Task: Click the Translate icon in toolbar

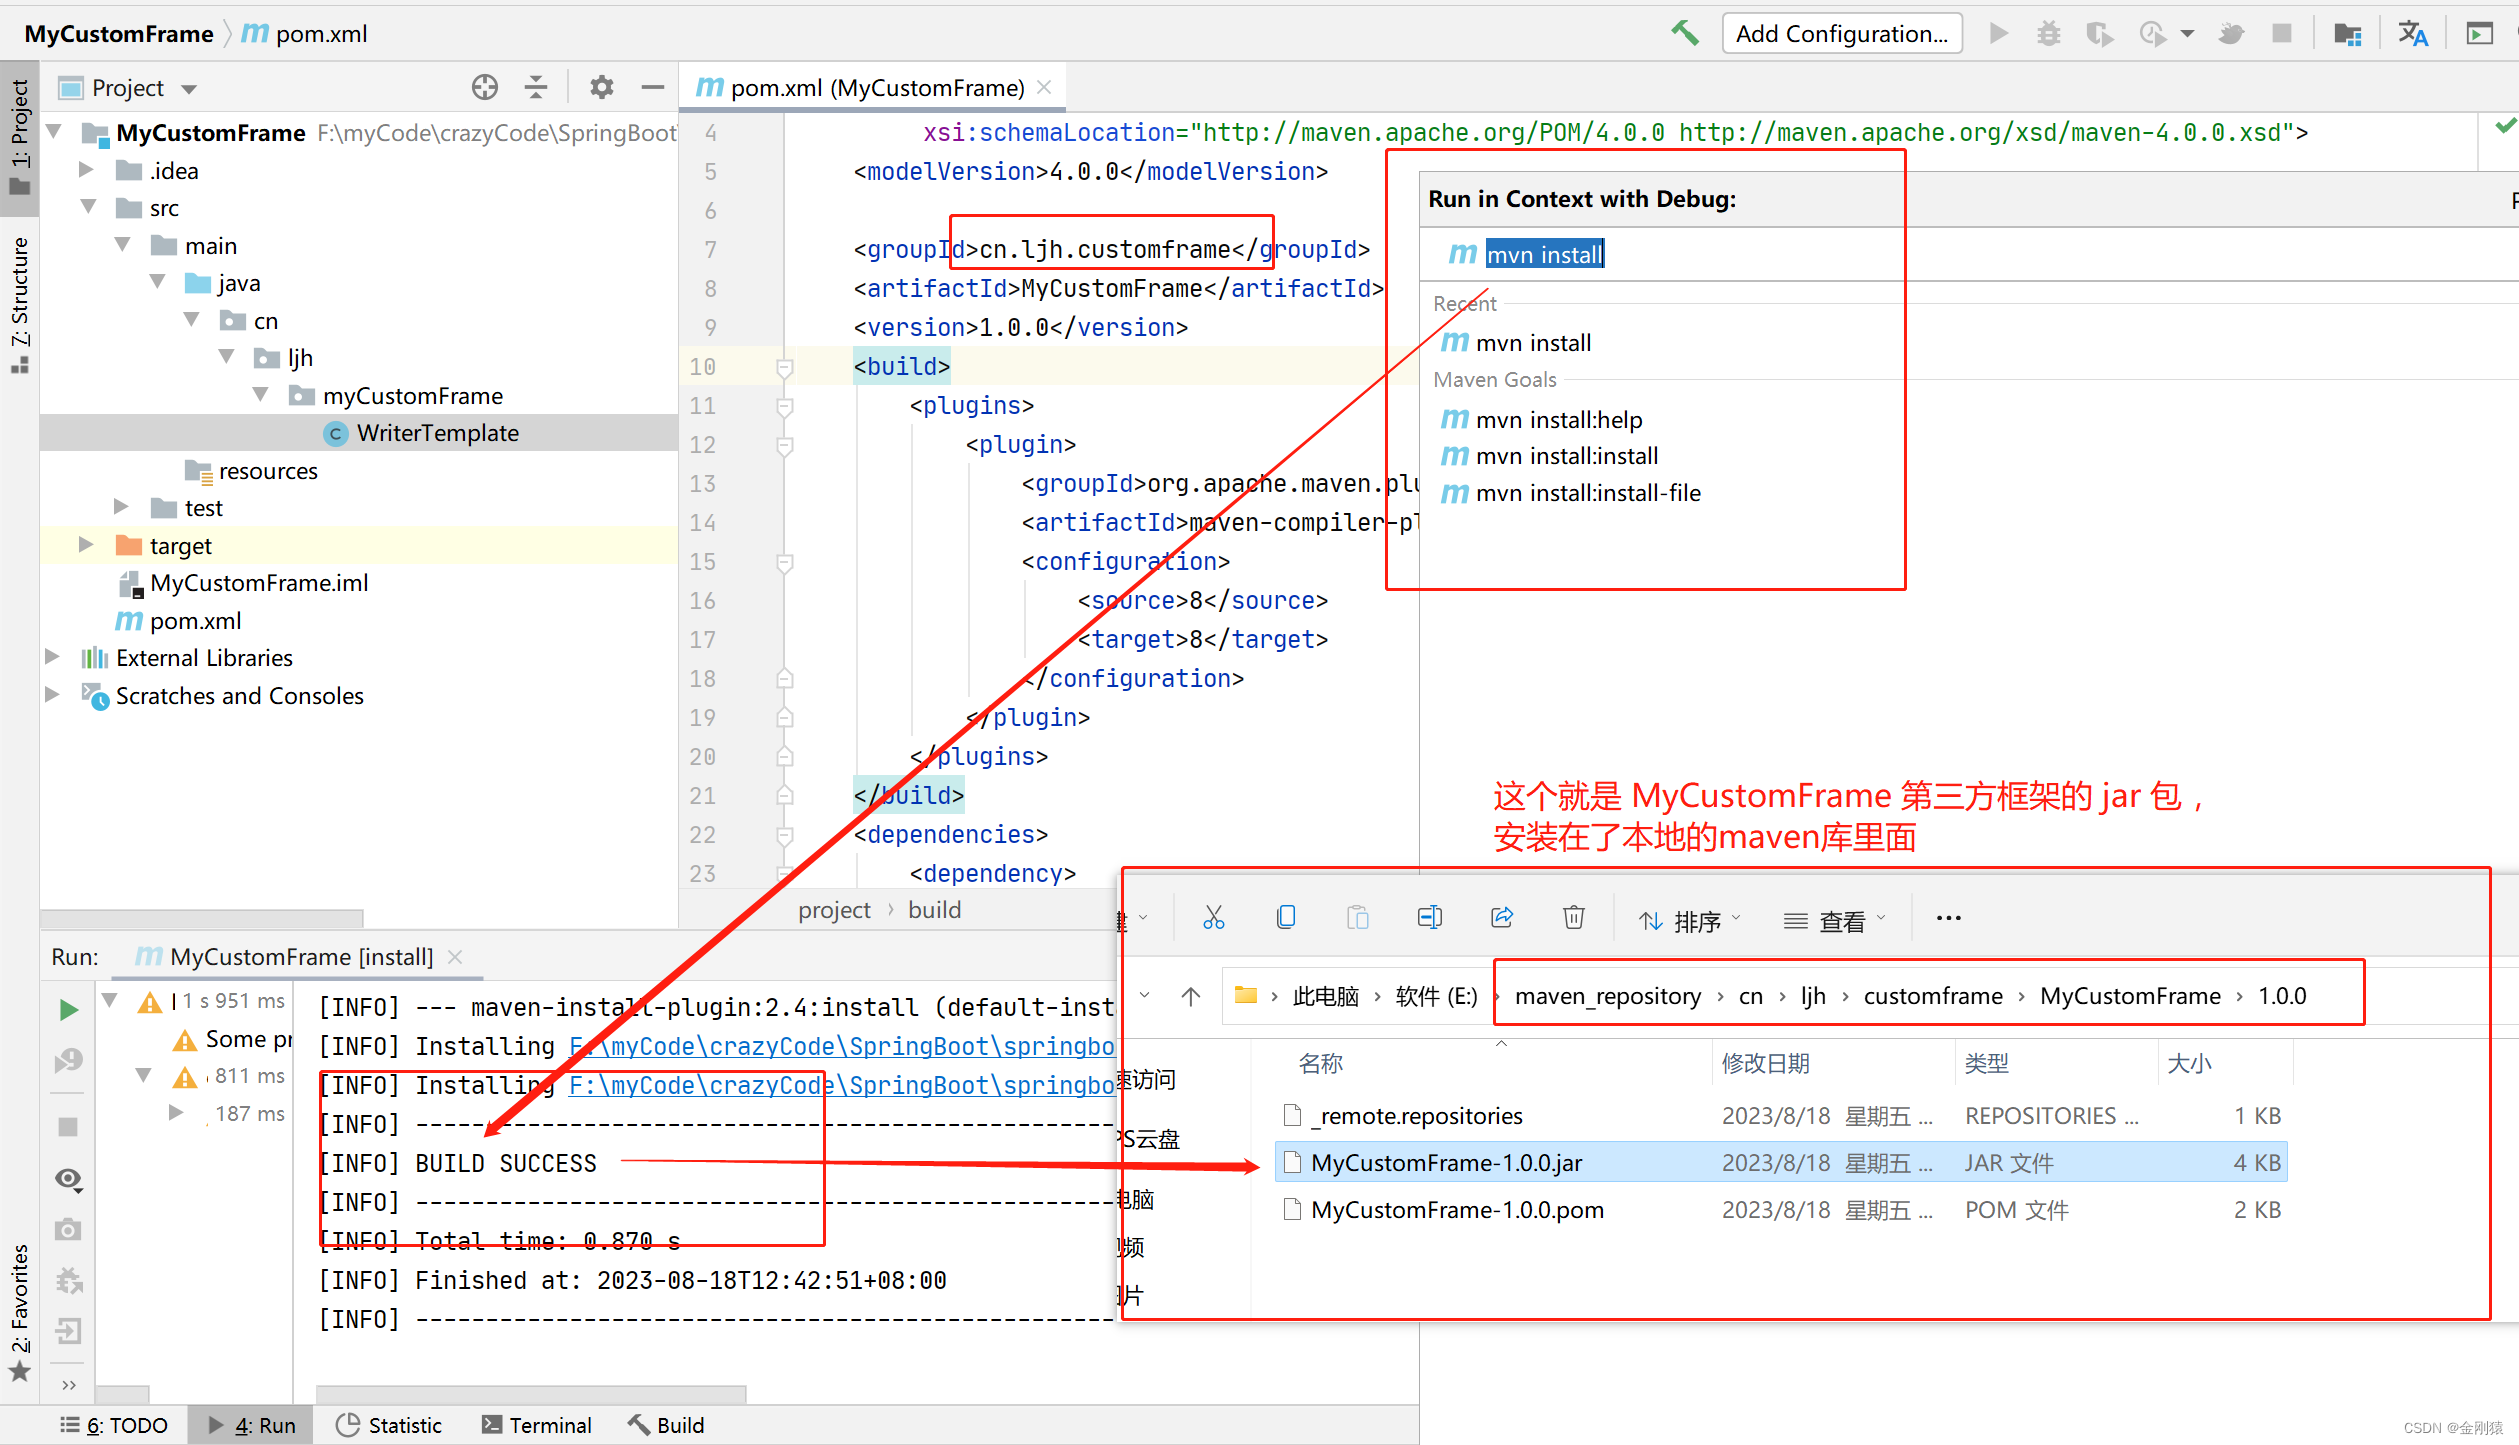Action: tap(2413, 34)
